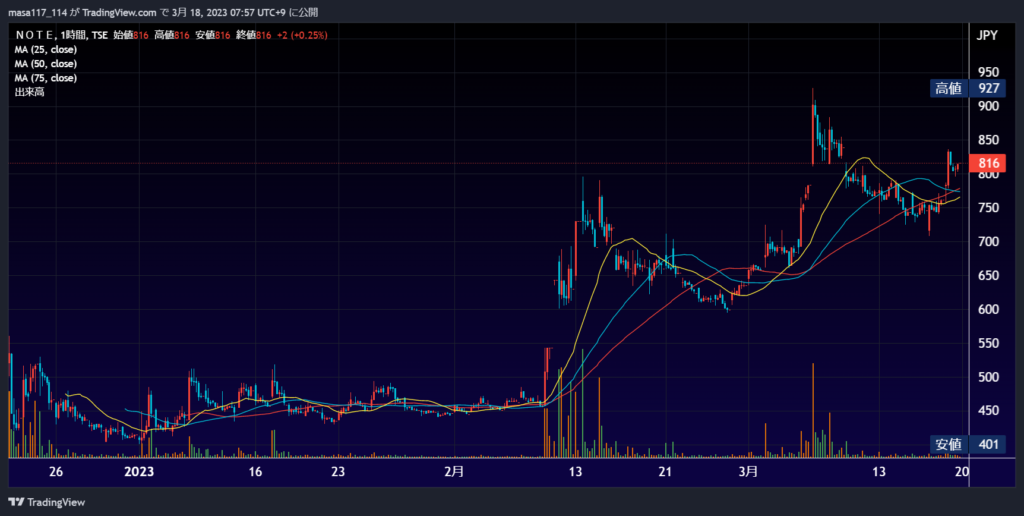Click the 650 price axis value
This screenshot has width=1024, height=516.
987,276
